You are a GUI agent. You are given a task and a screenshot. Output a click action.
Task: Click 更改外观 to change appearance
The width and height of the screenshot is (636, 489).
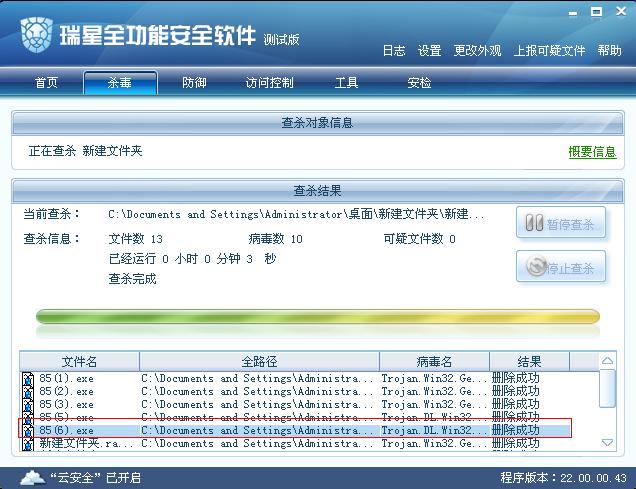[477, 51]
